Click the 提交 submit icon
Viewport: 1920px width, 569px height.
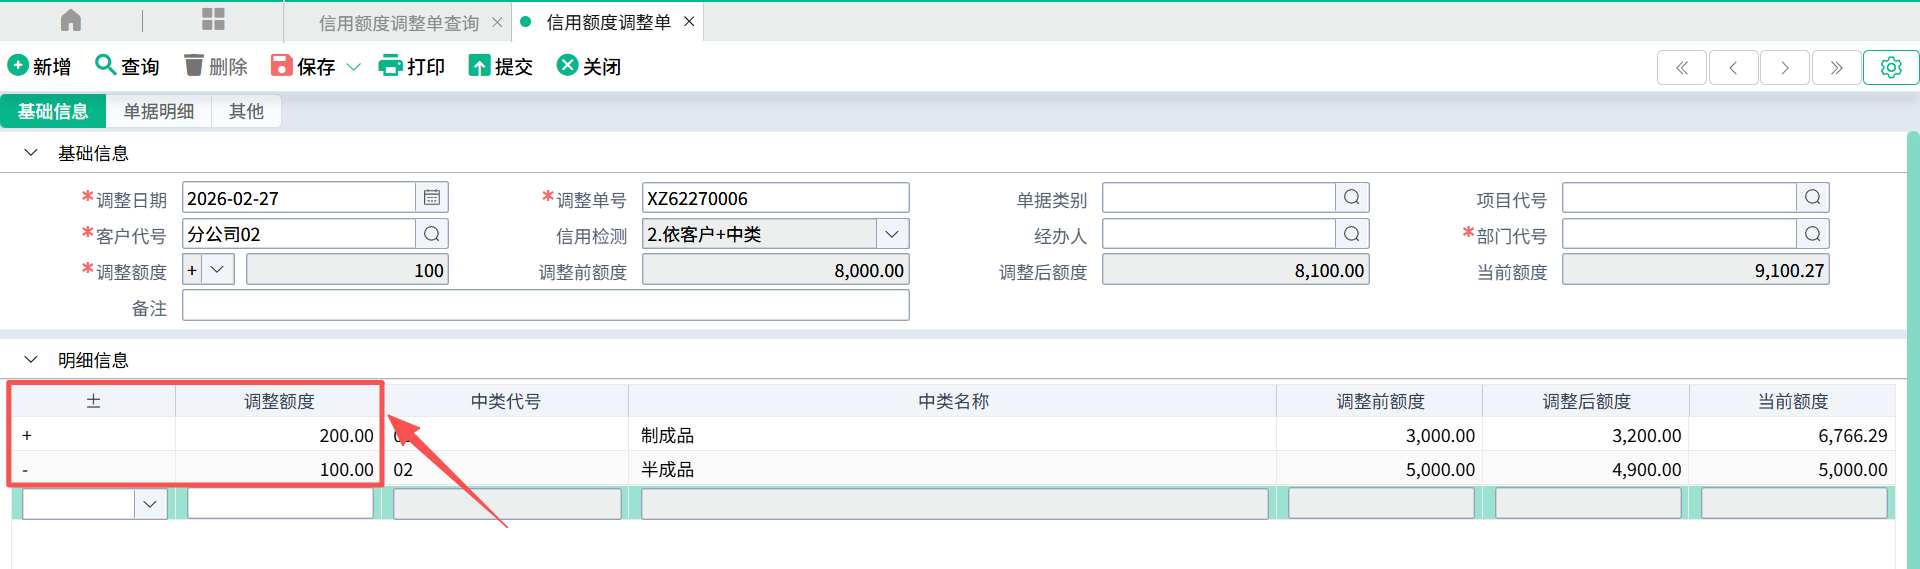pos(480,66)
